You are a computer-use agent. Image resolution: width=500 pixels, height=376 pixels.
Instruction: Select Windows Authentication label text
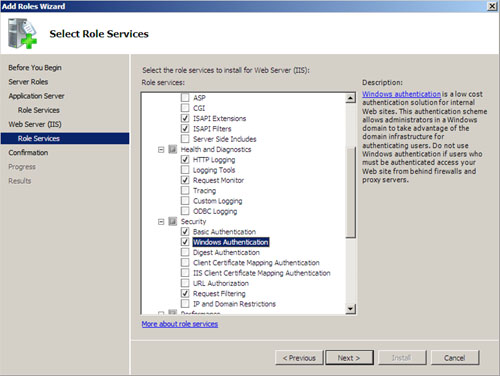tap(231, 242)
